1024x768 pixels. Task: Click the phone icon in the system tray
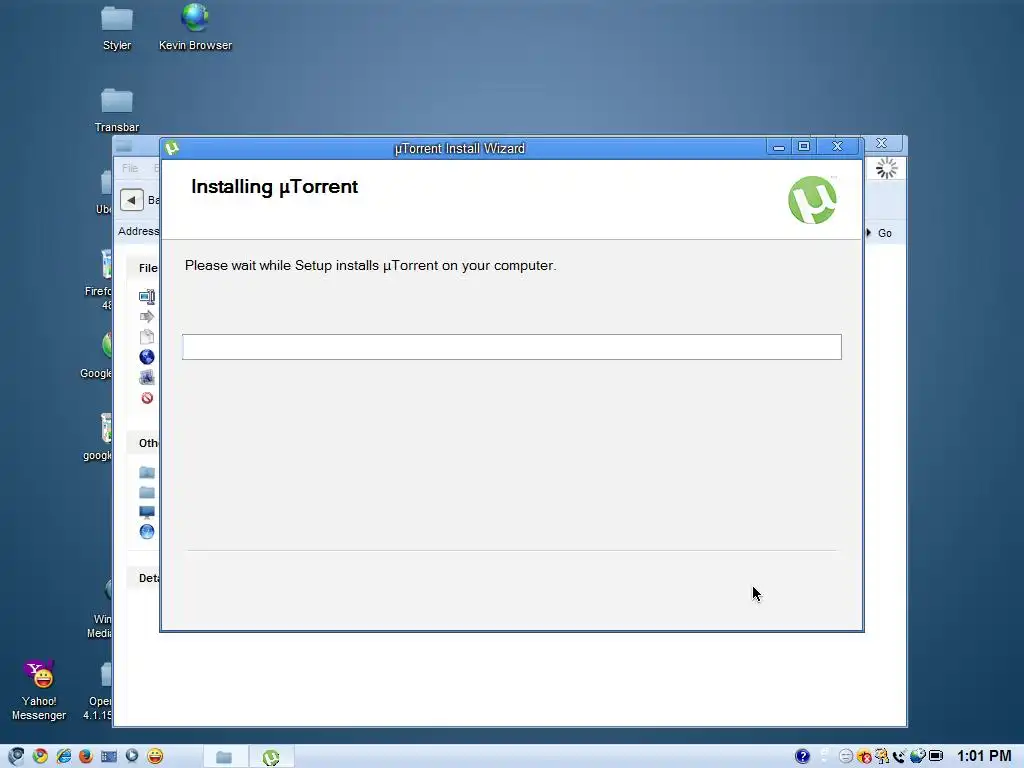pyautogui.click(x=899, y=756)
